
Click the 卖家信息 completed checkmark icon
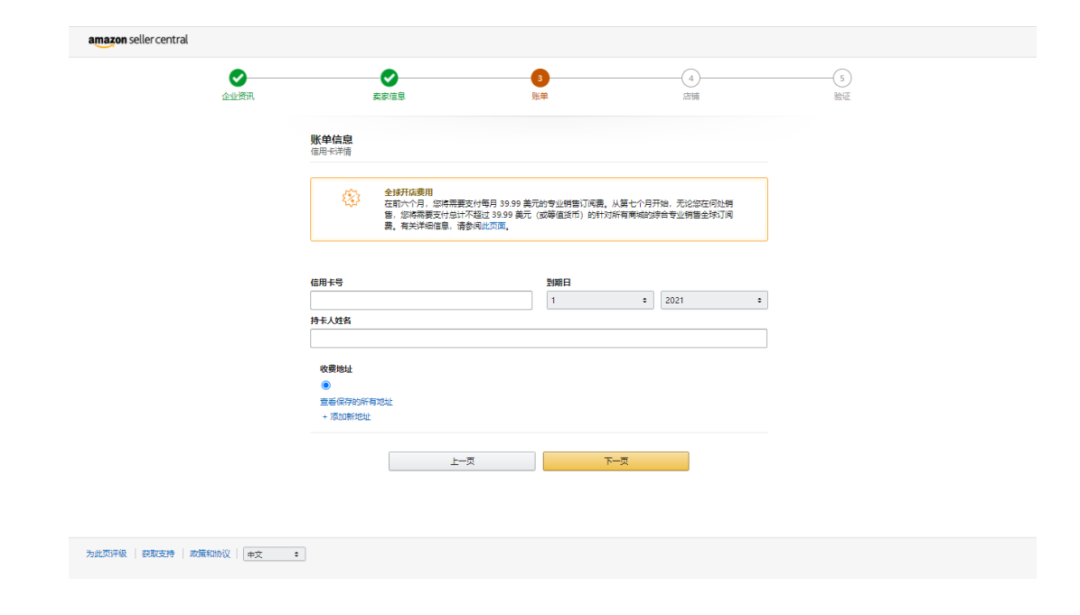point(389,77)
